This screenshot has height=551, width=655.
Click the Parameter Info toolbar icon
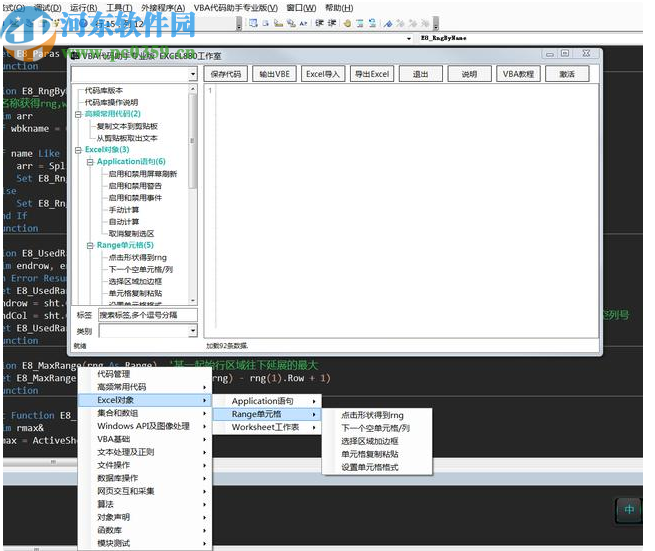point(291,23)
